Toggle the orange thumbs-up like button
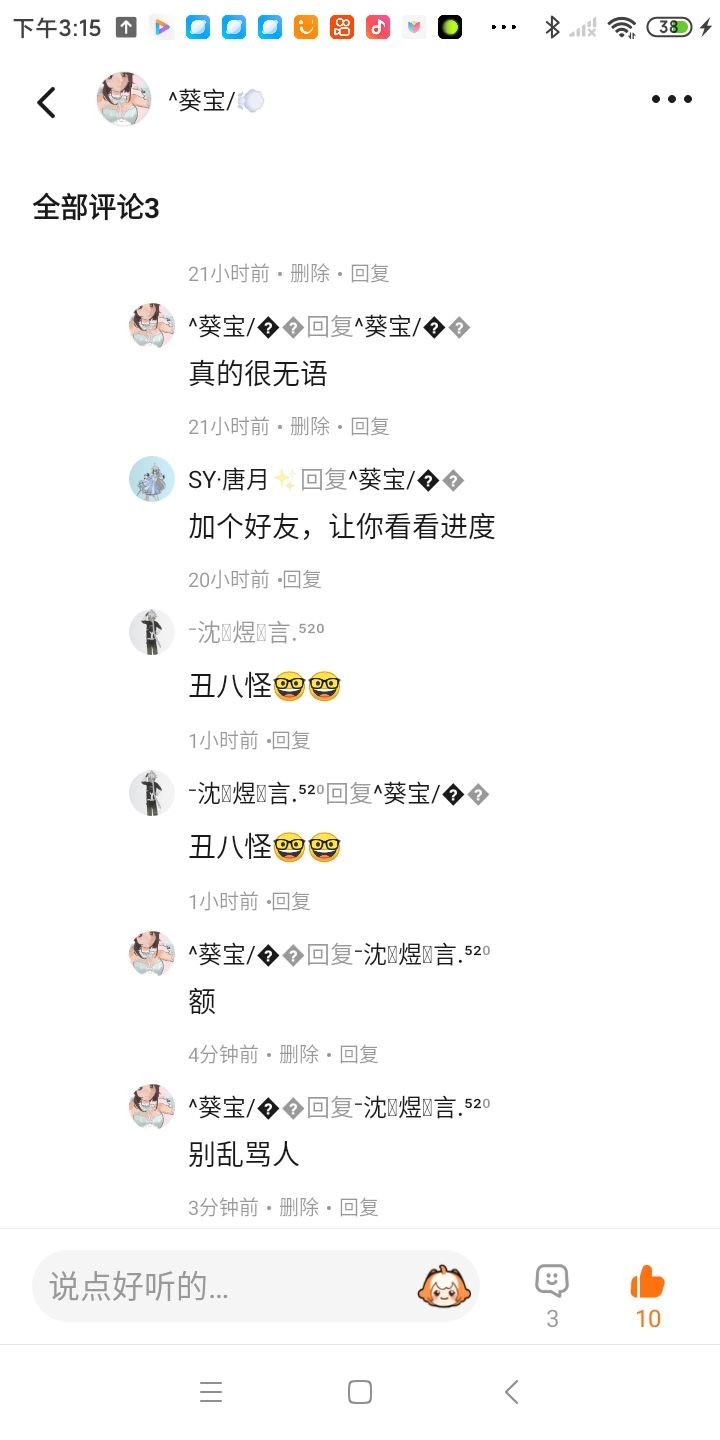The image size is (720, 1440). (x=648, y=1281)
